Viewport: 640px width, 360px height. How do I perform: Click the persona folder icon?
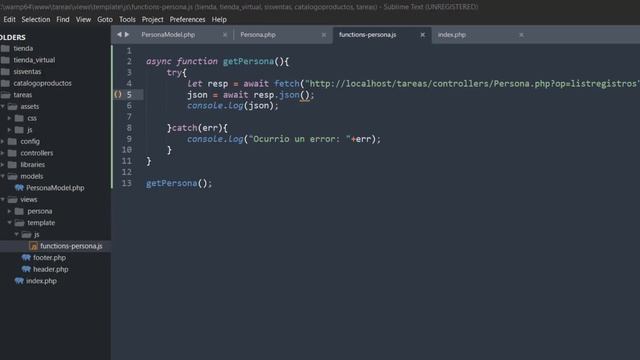click(x=19, y=211)
